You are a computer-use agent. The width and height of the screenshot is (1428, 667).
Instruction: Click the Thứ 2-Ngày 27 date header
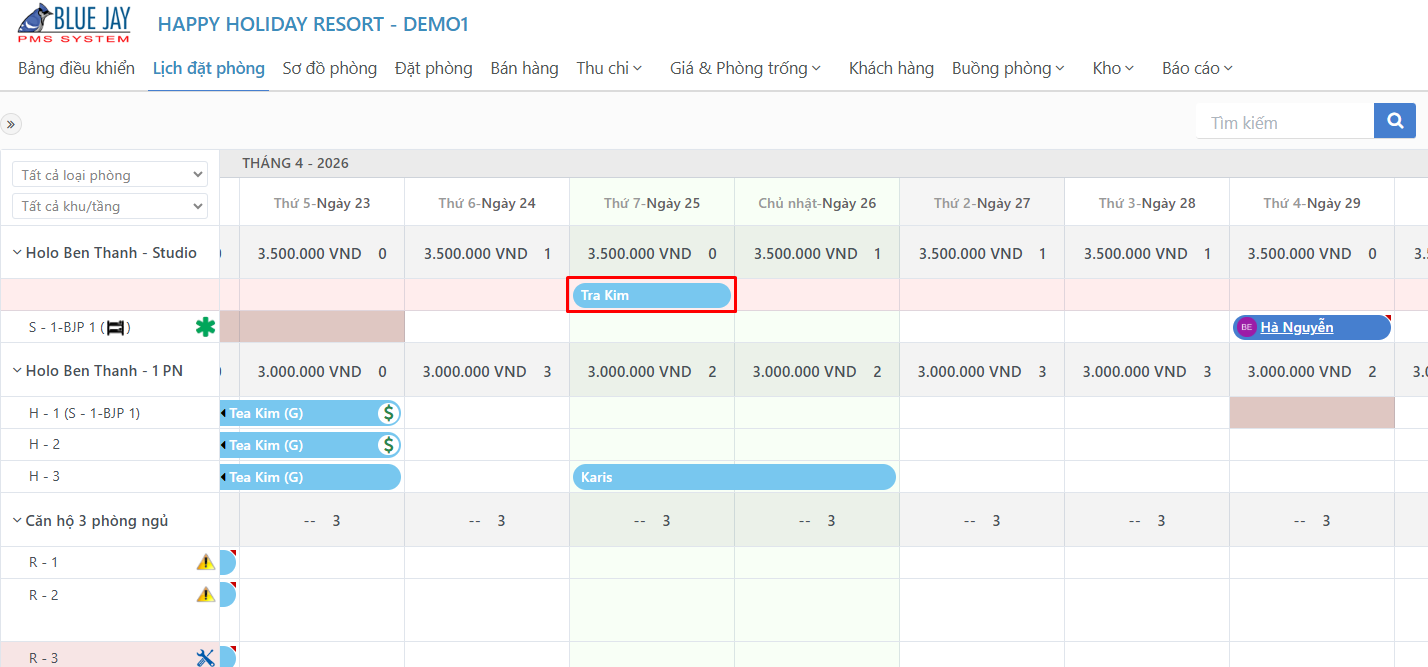[x=982, y=203]
